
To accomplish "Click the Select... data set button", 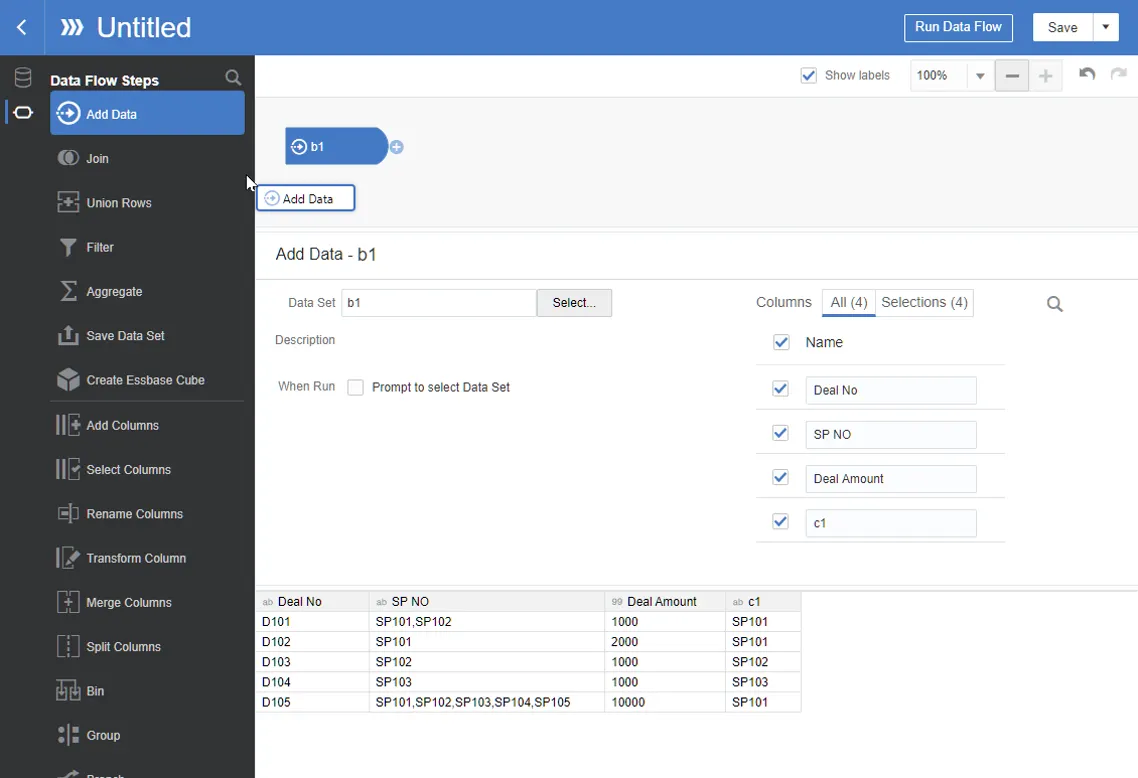I will pyautogui.click(x=574, y=303).
